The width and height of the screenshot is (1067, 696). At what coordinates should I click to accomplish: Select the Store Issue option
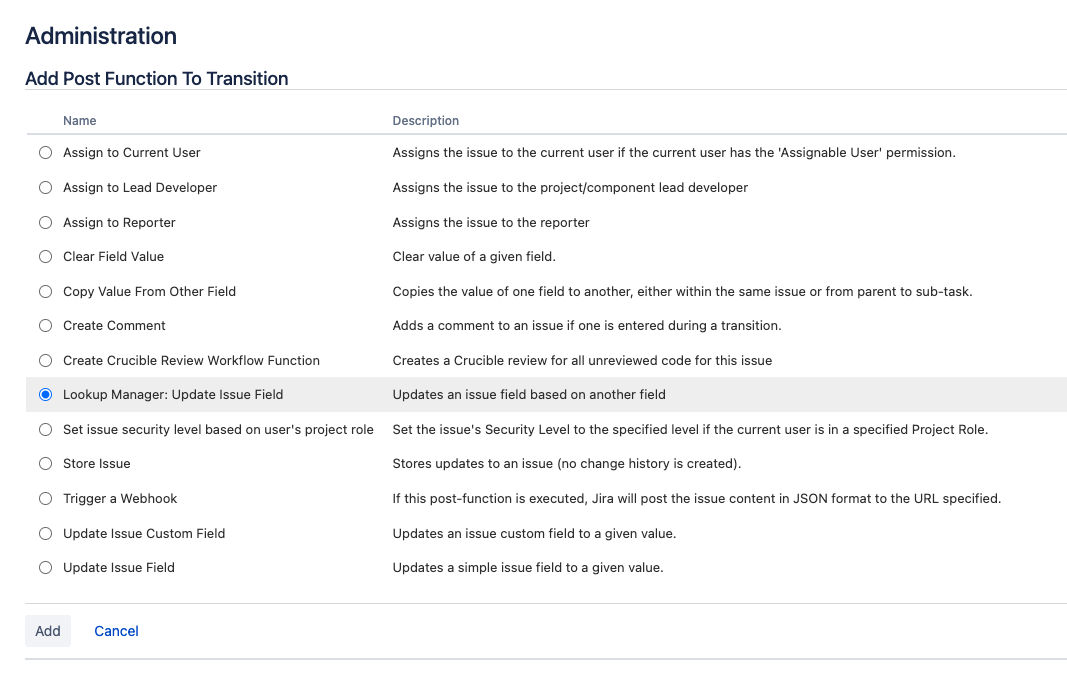point(45,463)
